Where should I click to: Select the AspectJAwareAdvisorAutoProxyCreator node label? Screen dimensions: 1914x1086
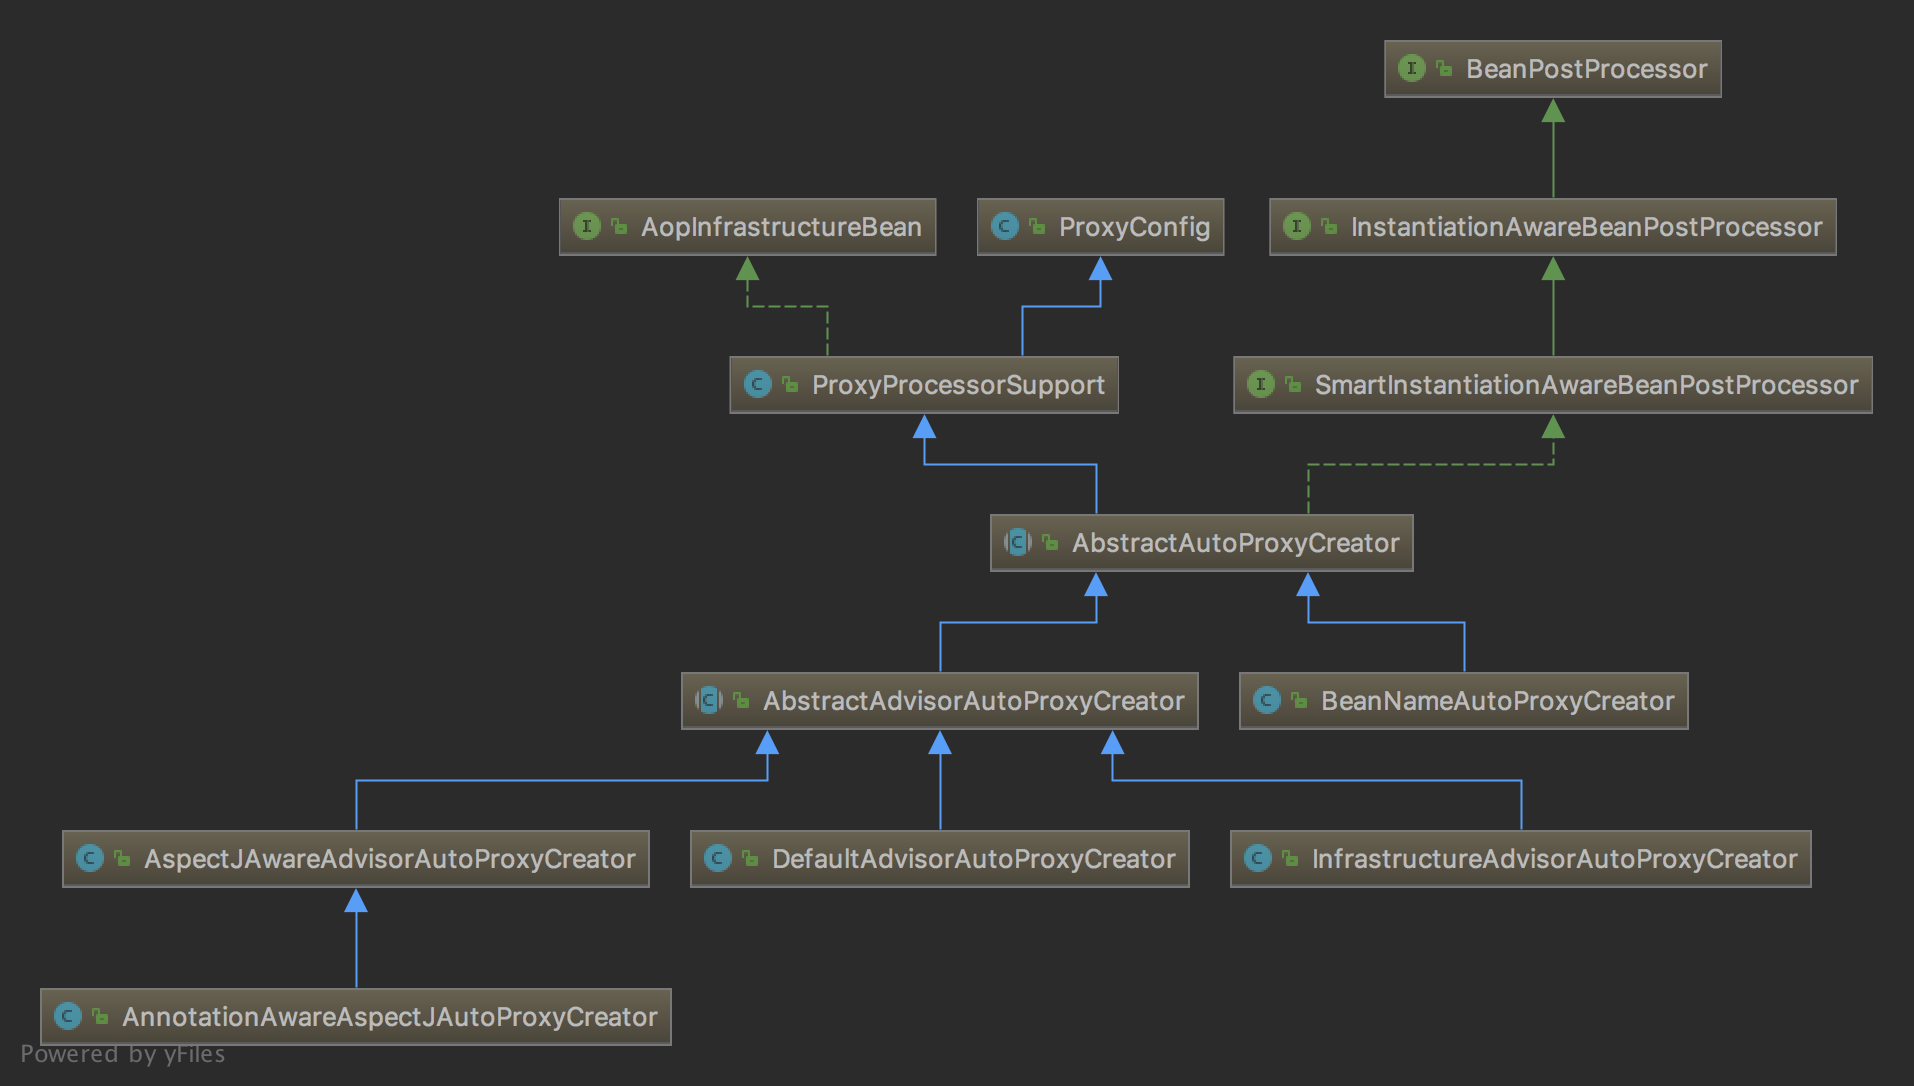(x=389, y=859)
